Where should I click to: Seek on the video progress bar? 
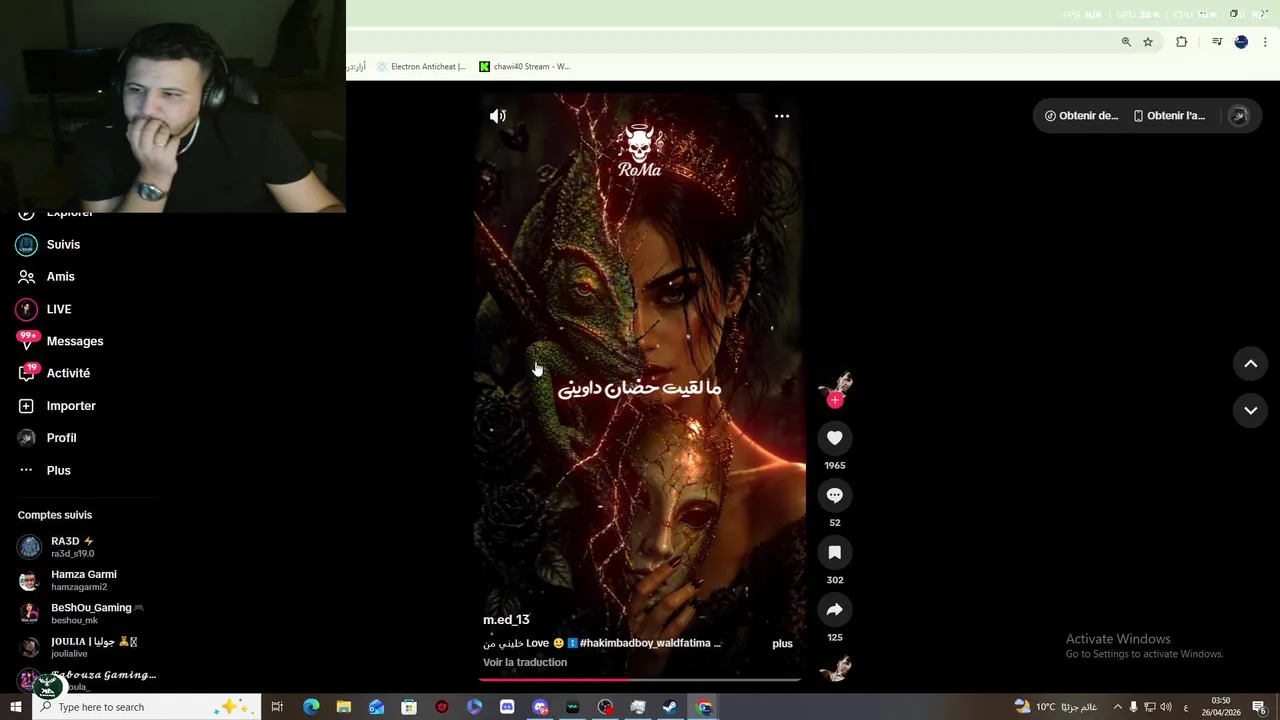[640, 679]
